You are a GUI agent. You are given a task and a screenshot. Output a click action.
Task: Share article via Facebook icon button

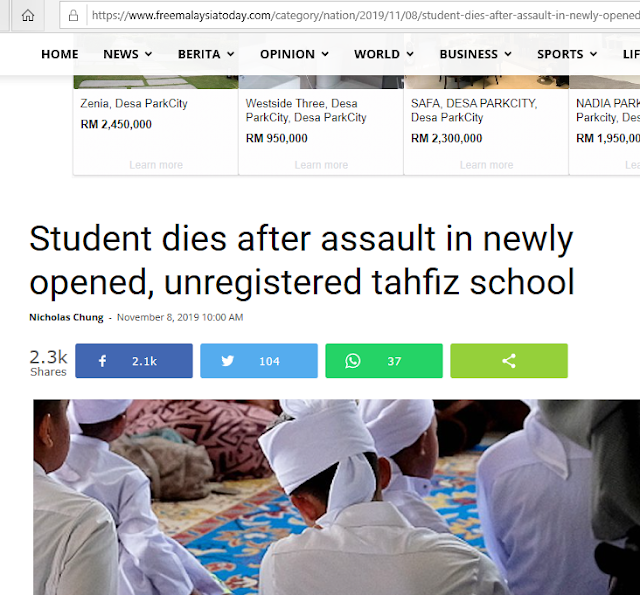point(134,361)
